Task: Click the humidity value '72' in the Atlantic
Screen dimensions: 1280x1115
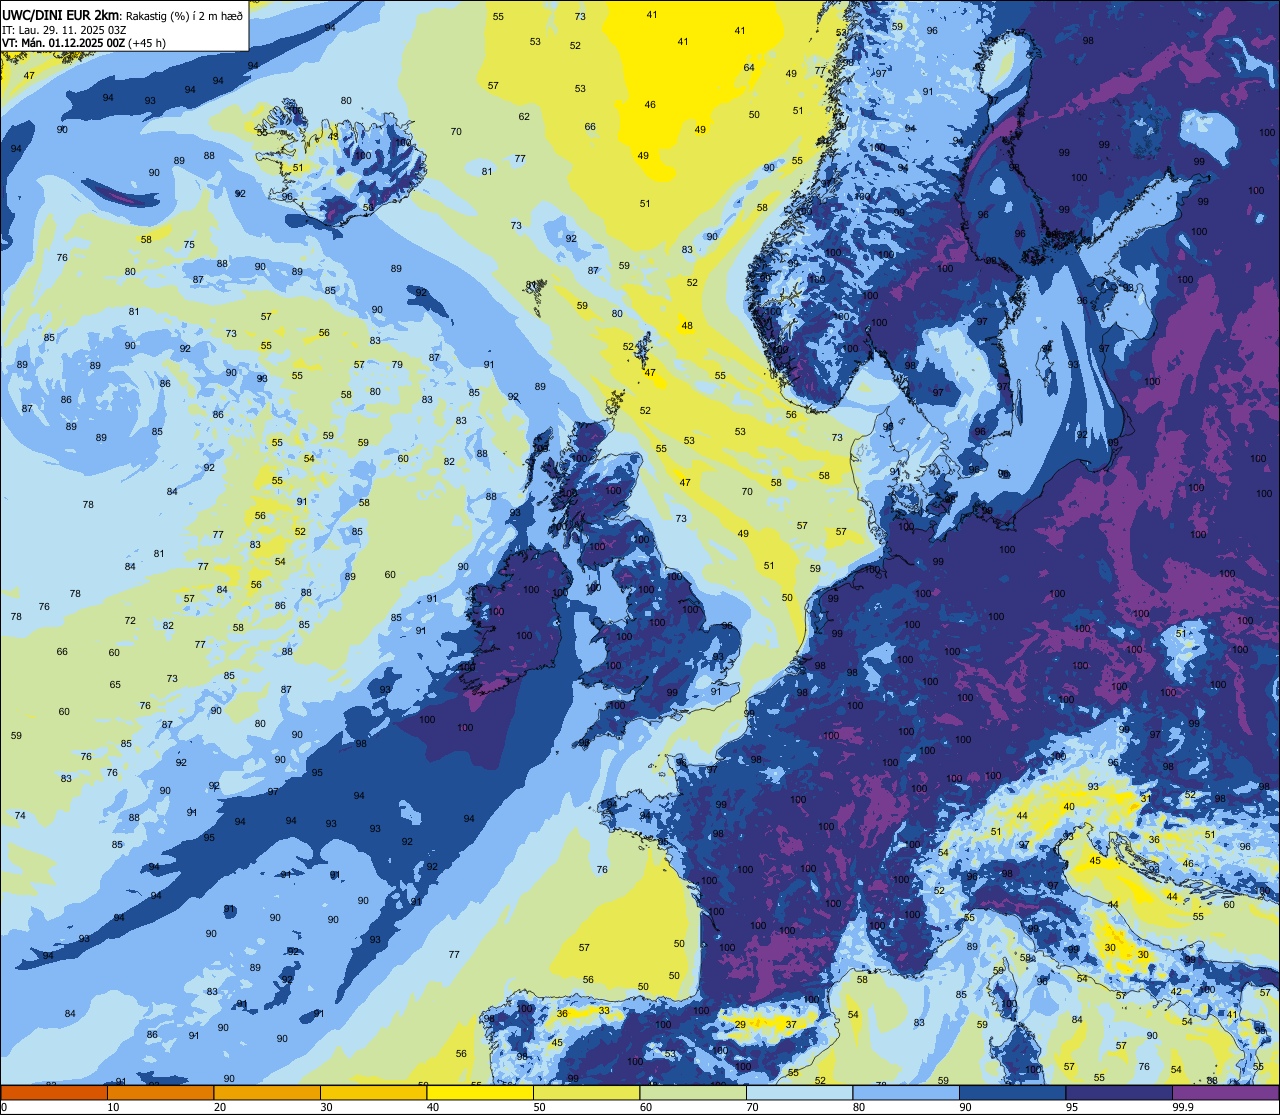Action: coord(130,621)
